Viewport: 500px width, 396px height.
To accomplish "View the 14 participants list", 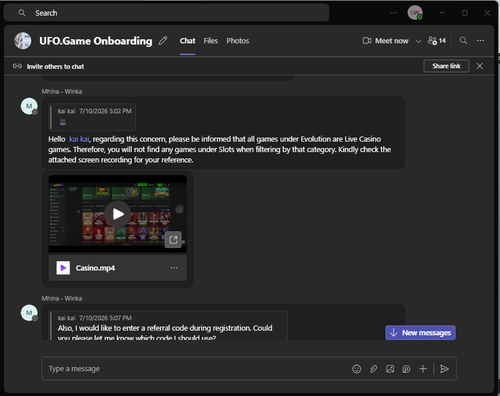I will coord(437,41).
